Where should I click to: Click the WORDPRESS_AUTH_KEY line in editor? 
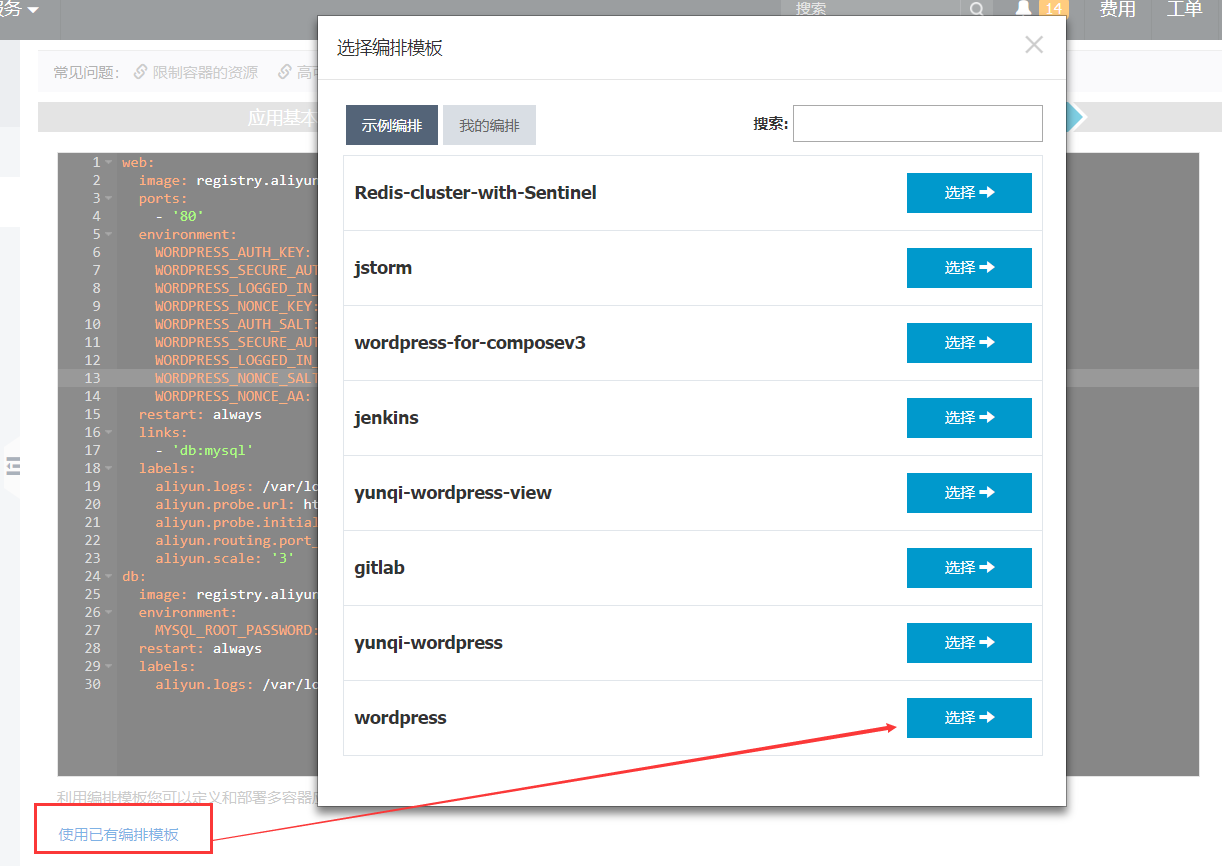pyautogui.click(x=233, y=252)
